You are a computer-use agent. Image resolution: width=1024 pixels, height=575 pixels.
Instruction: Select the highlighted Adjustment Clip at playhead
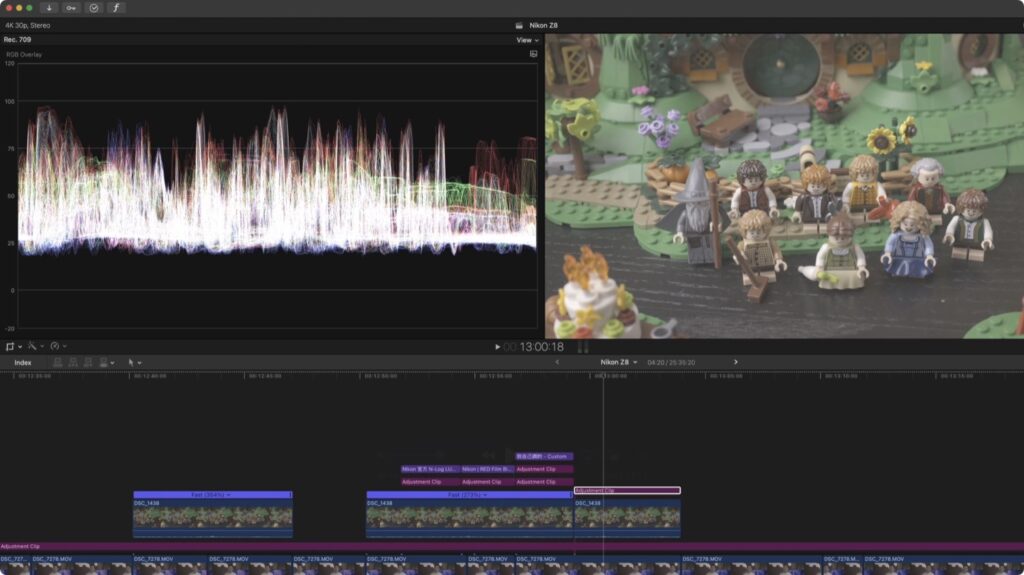click(x=627, y=491)
